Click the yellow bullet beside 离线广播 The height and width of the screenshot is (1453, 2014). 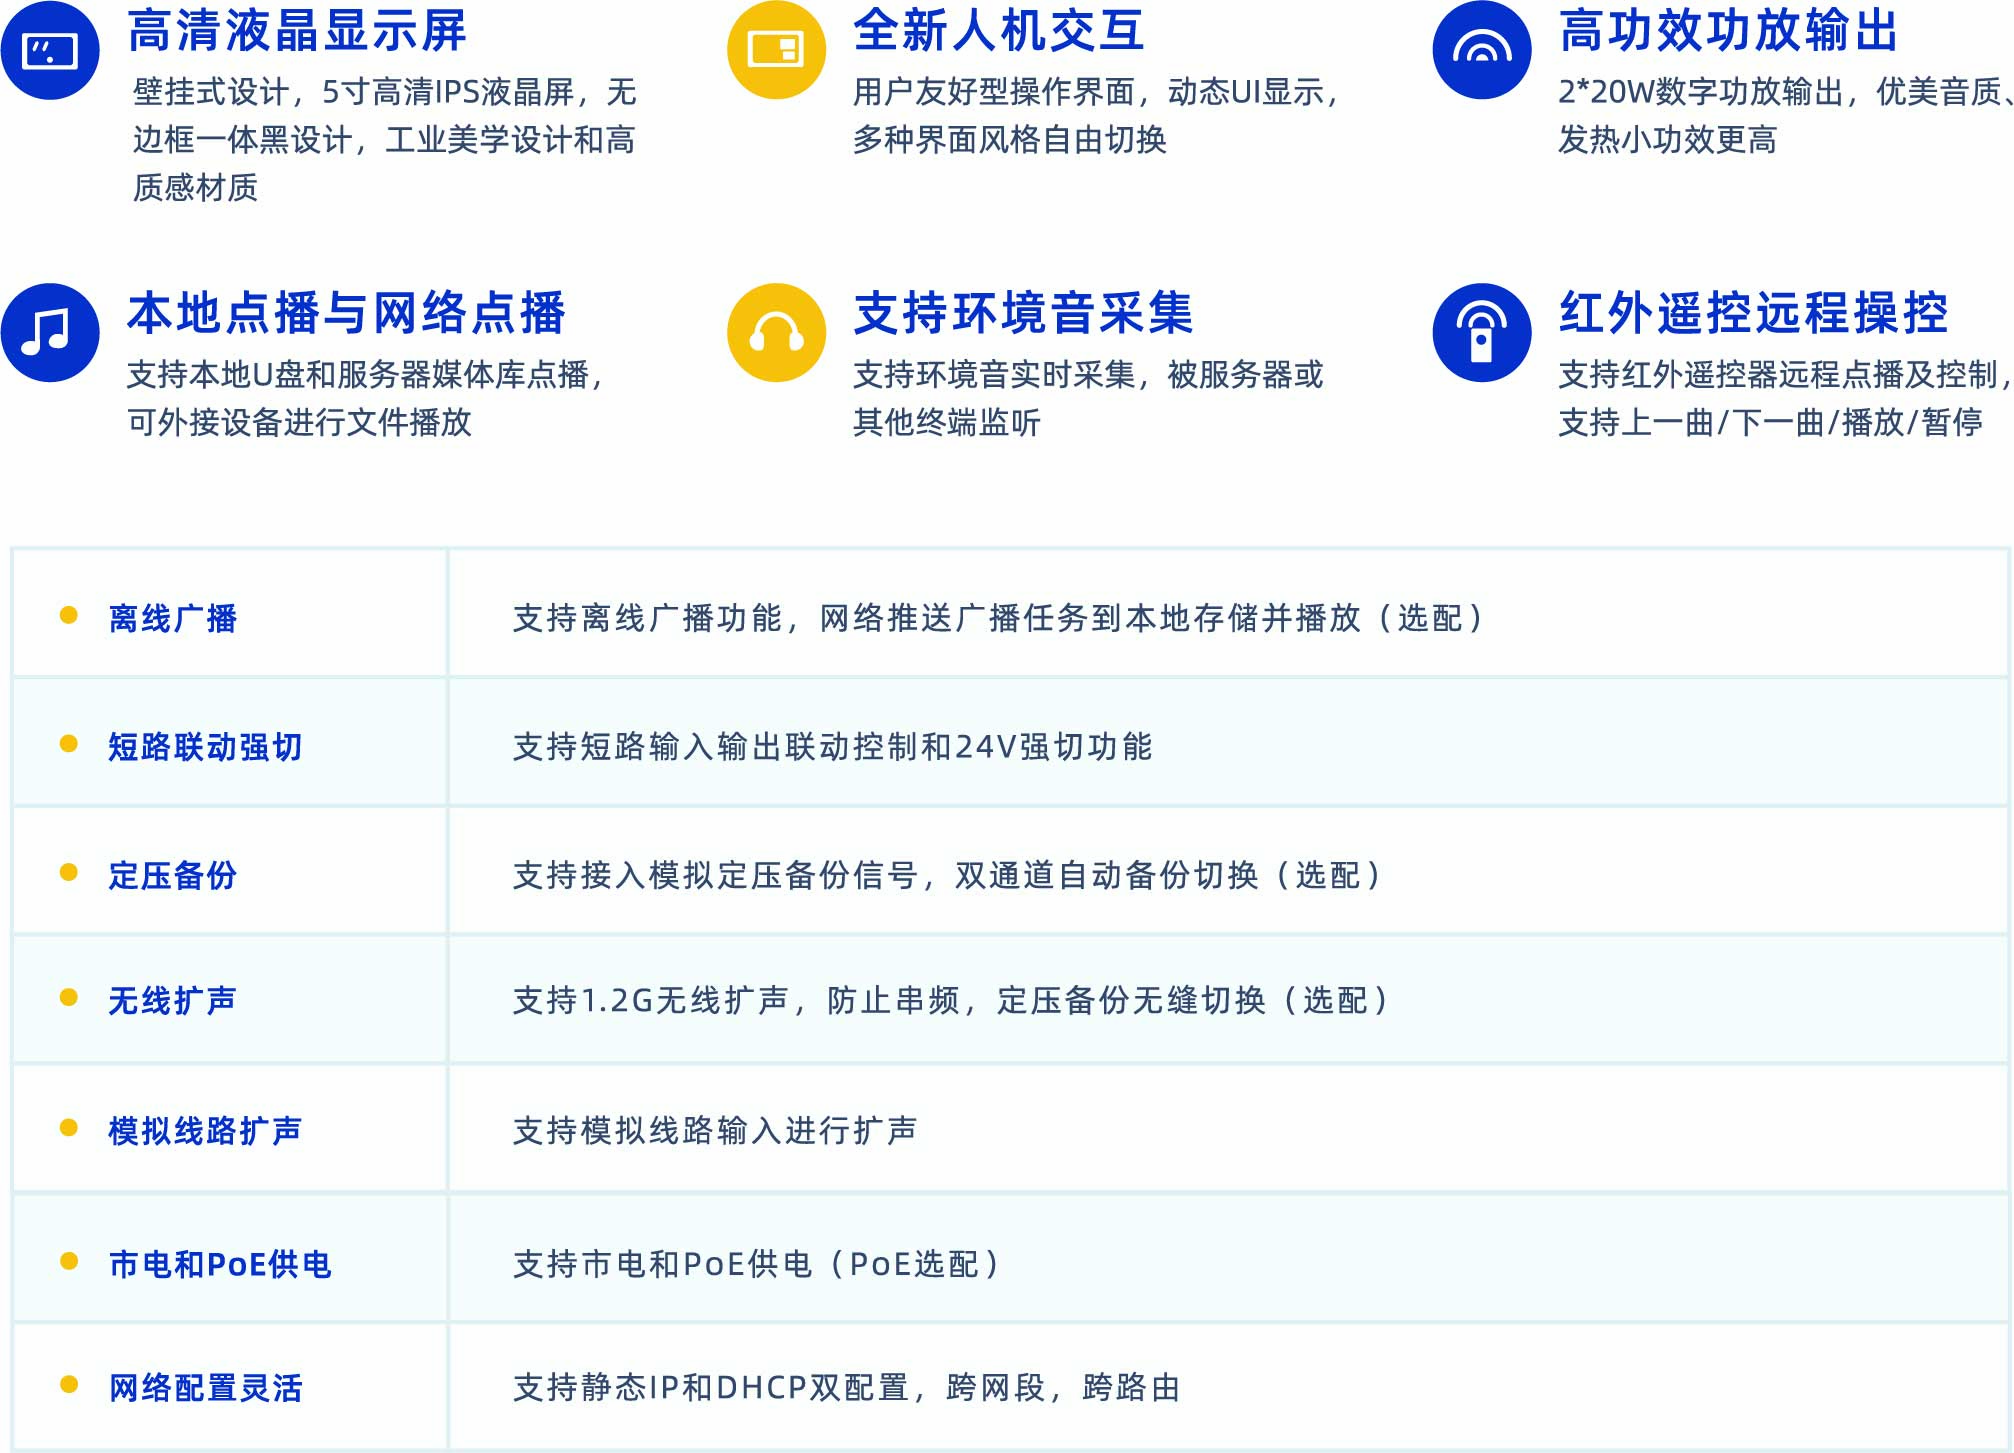69,615
